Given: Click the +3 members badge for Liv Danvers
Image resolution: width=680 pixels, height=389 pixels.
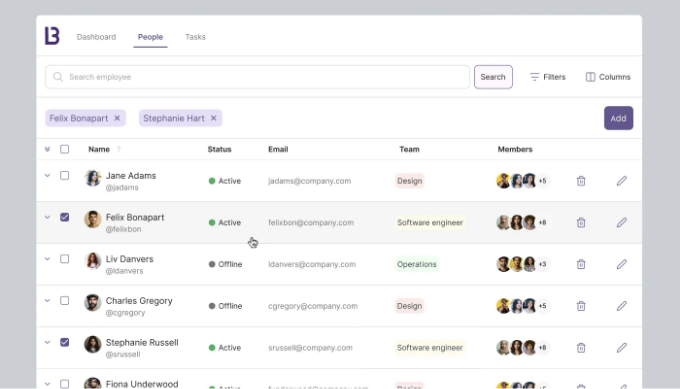Looking at the screenshot, I should pos(543,264).
